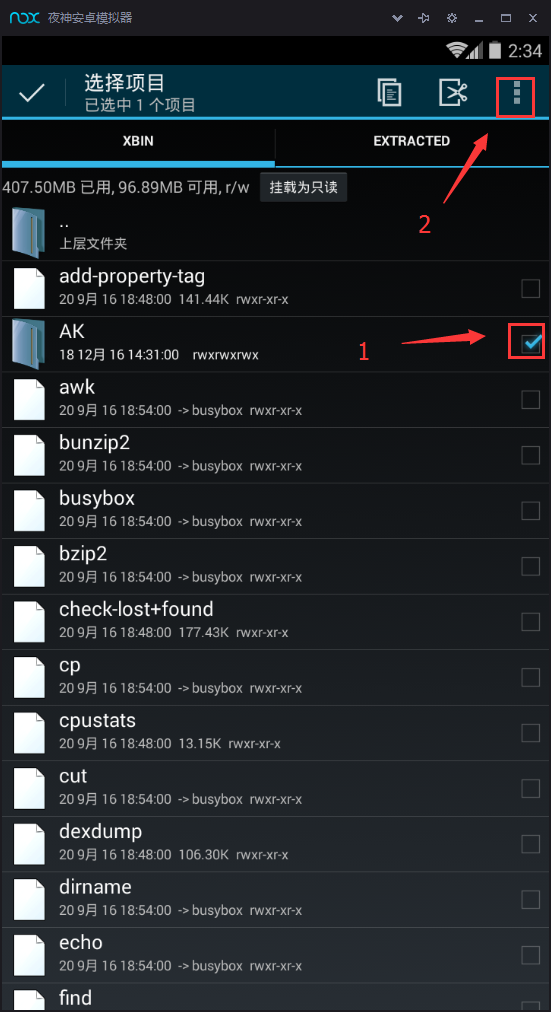The height and width of the screenshot is (1012, 551).
Task: Tap the mount as read-only button
Action: point(303,188)
